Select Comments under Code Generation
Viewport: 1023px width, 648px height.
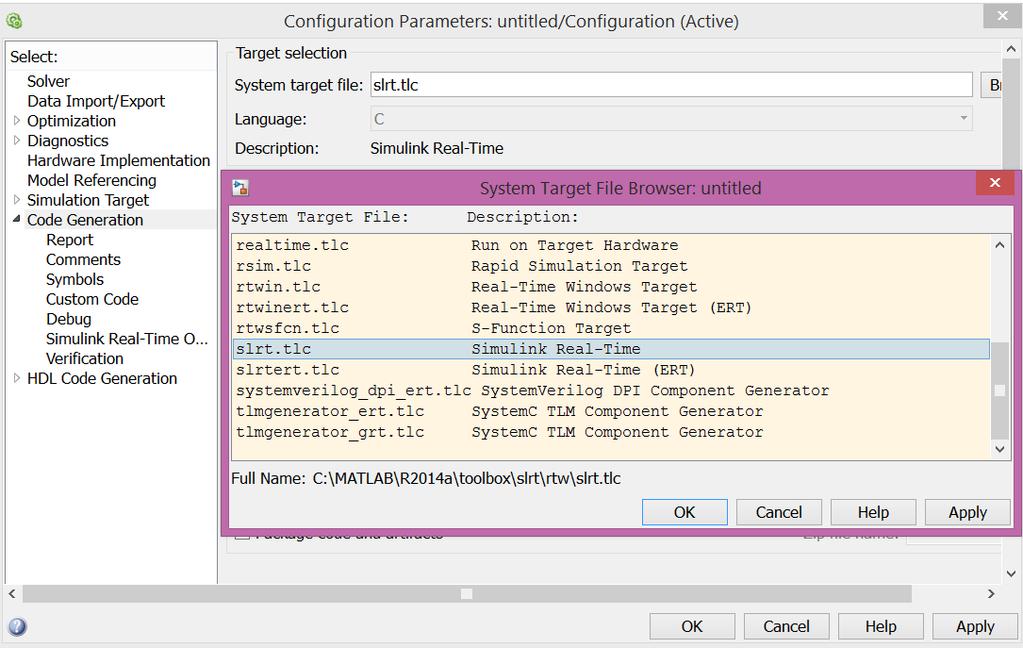(84, 260)
